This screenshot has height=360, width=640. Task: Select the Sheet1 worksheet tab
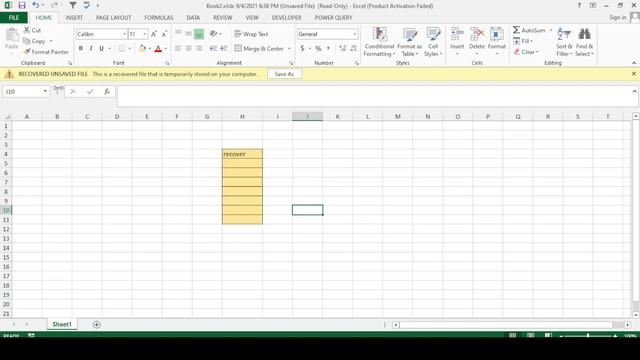coord(62,324)
